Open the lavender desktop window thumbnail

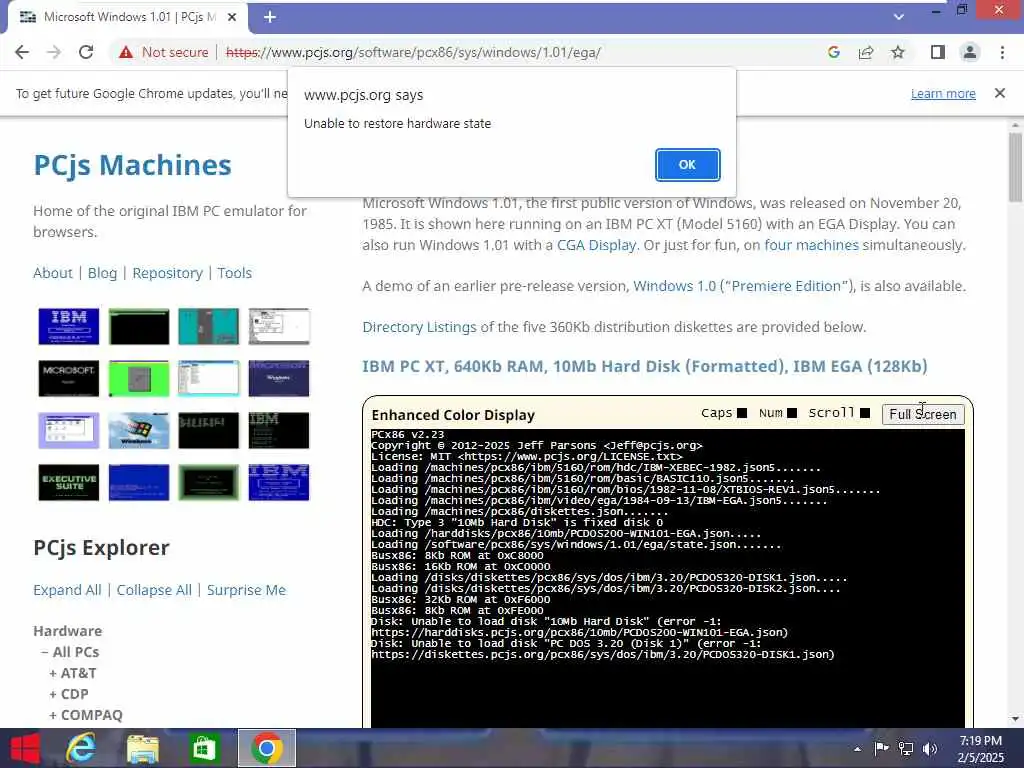69,430
